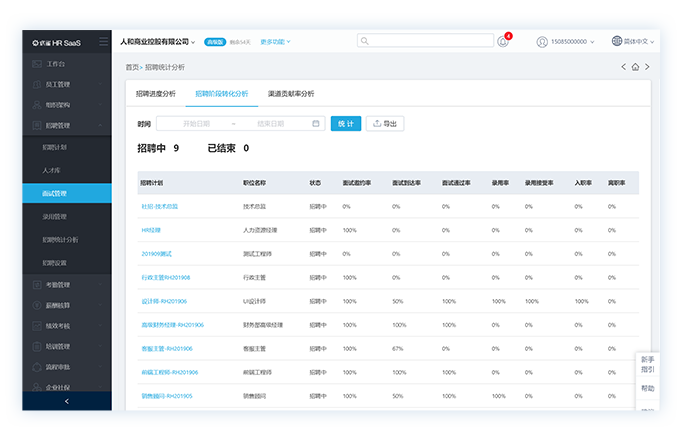The image size is (687, 436).
Task: Collapse the 招聘管理 sidebar chevron
Action: [x=100, y=126]
